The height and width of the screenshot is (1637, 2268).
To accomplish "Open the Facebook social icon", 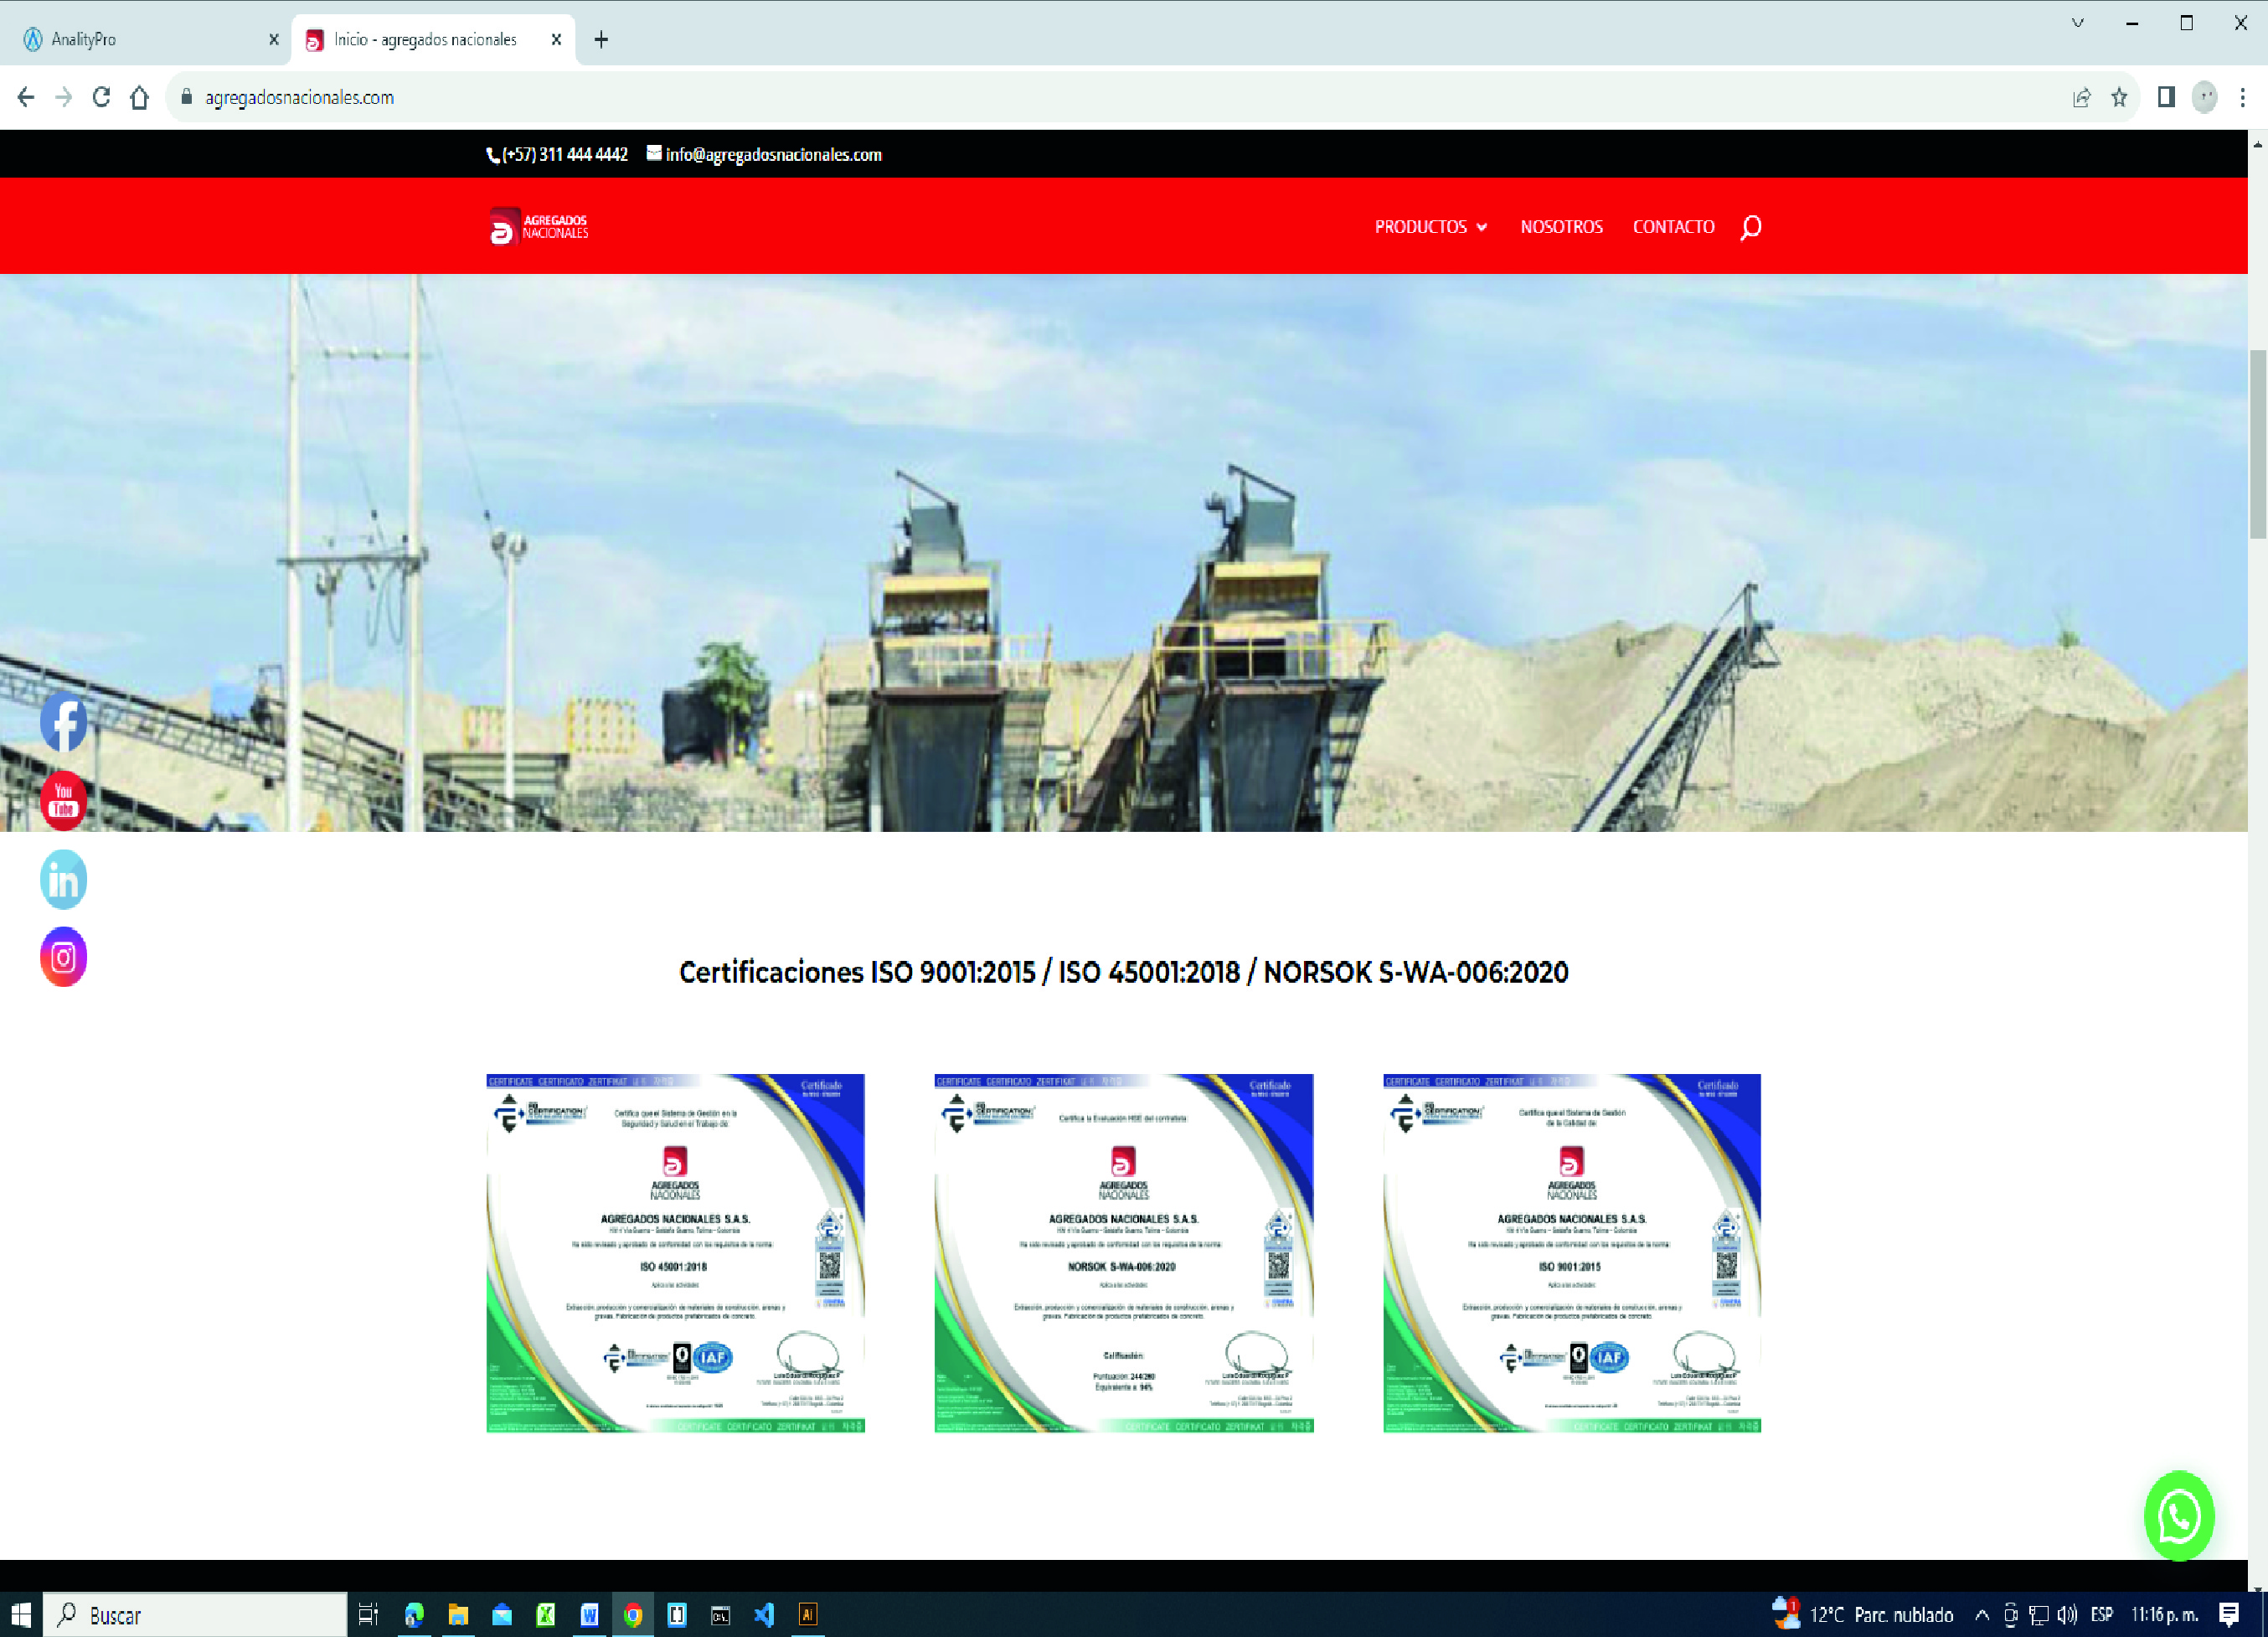I will click(63, 722).
